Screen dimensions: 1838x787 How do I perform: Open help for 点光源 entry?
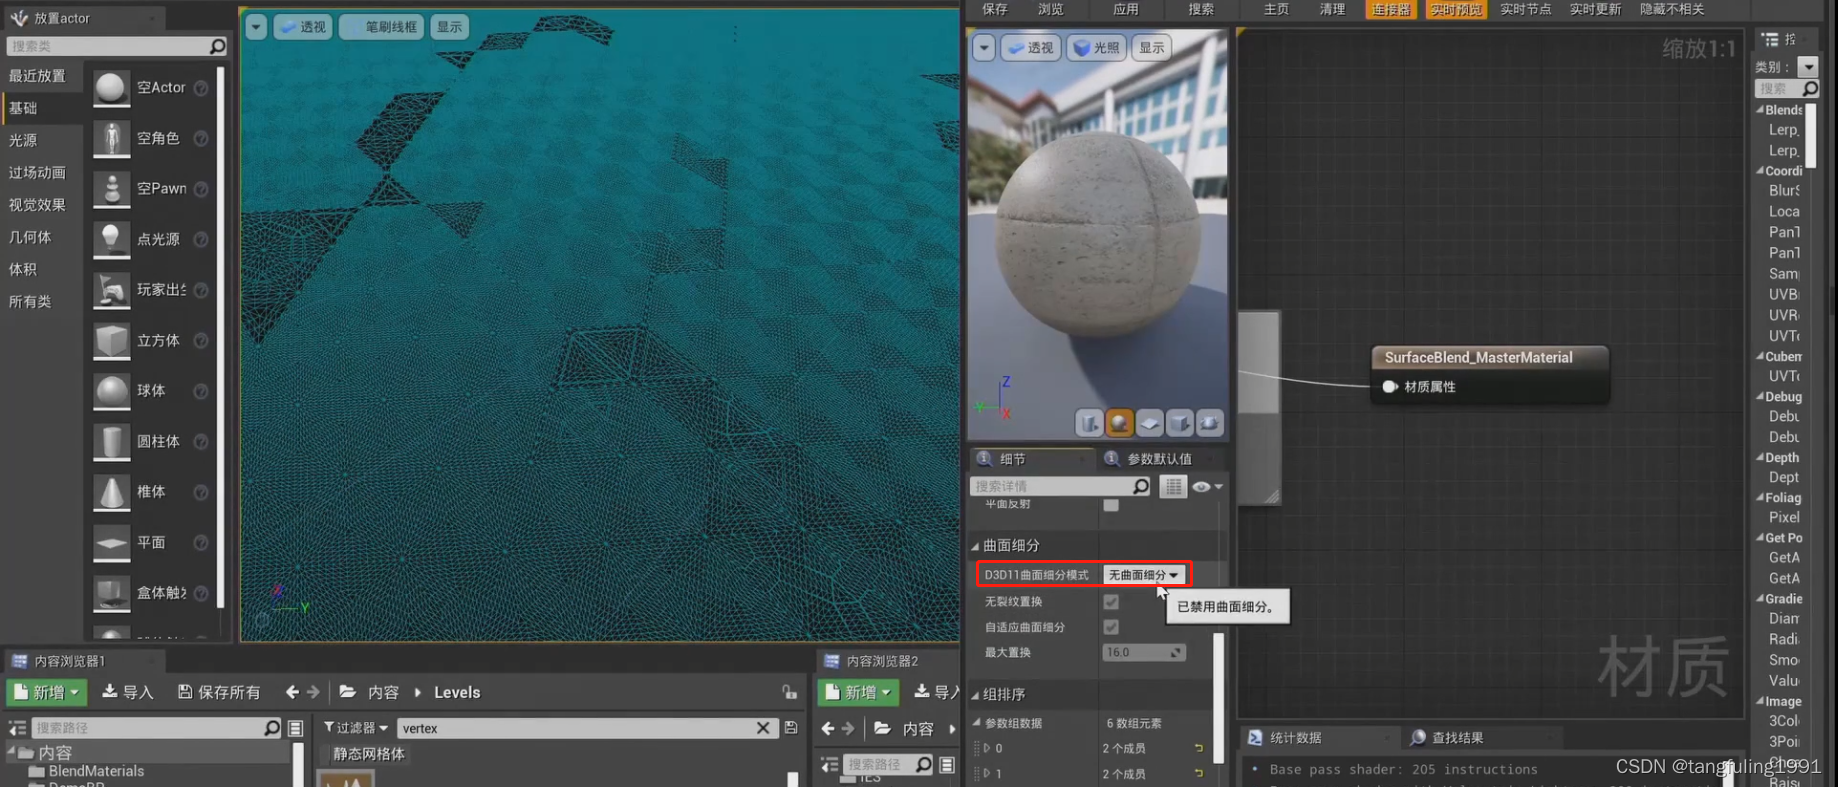201,239
